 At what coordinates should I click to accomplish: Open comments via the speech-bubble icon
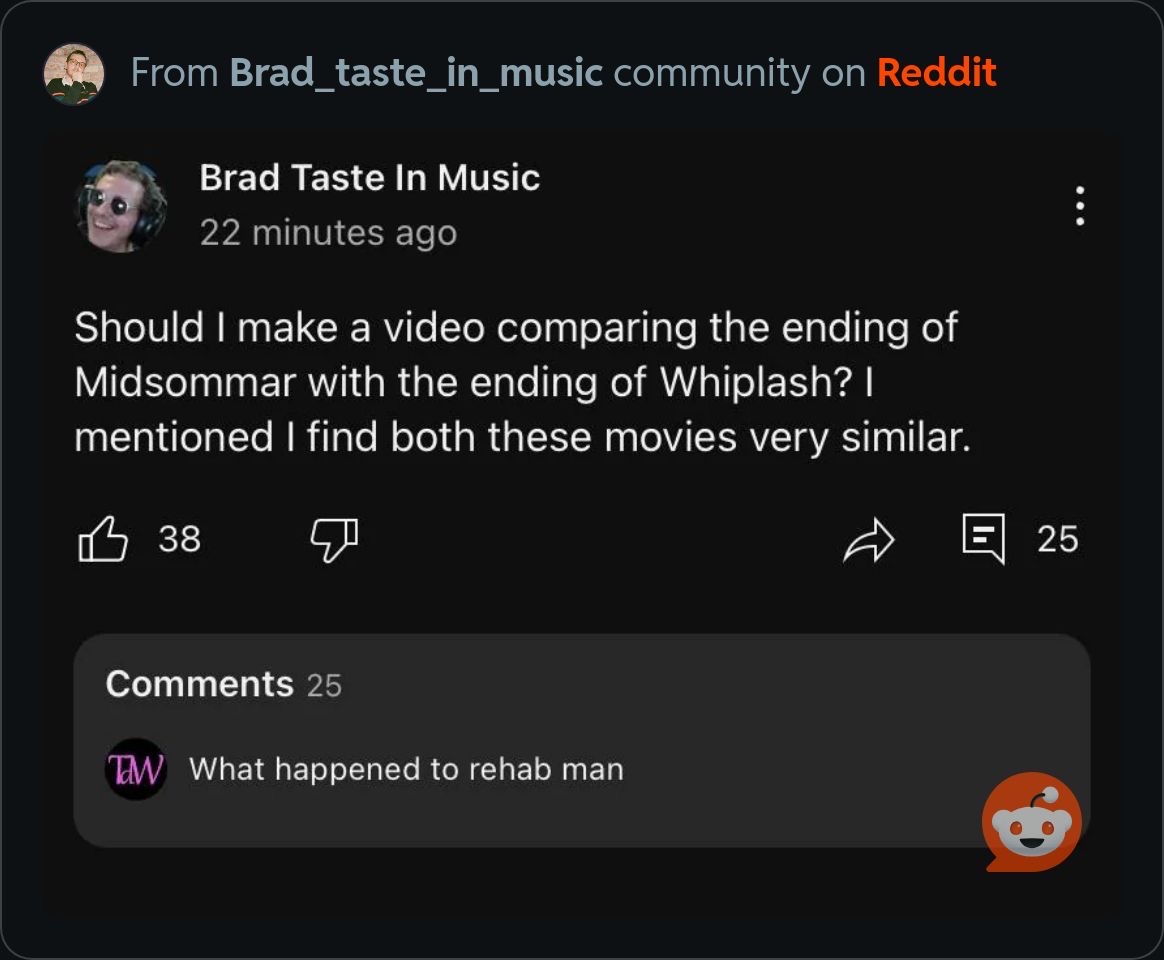tap(984, 538)
